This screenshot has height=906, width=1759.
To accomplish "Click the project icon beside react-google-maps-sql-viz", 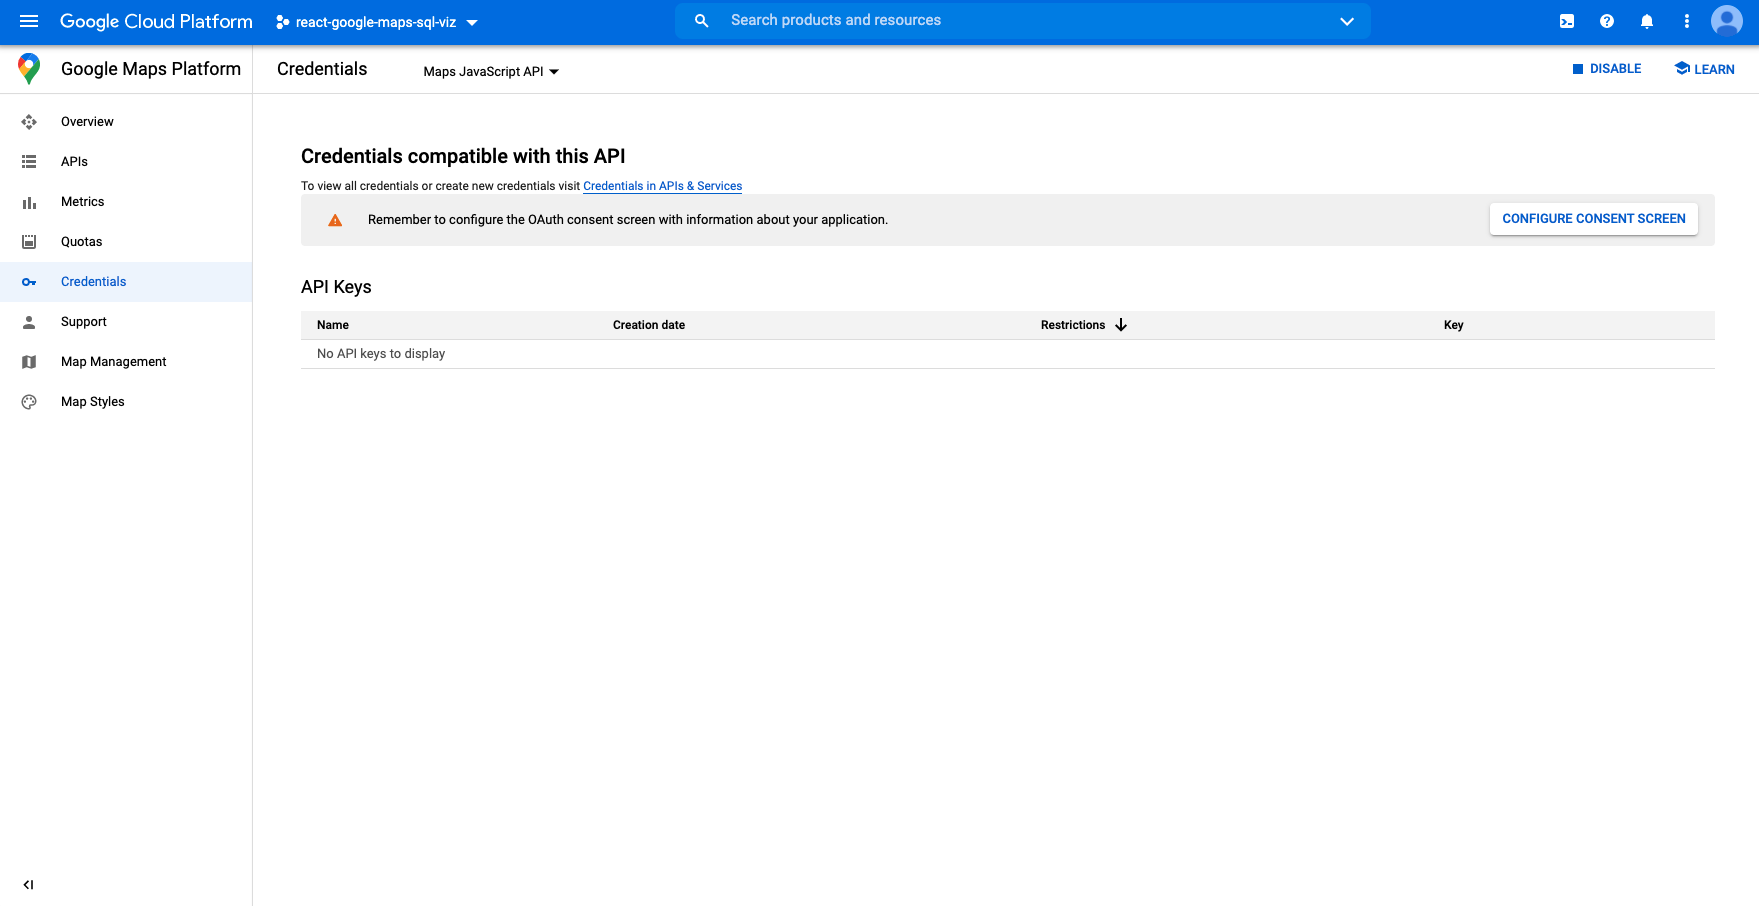I will [x=283, y=22].
